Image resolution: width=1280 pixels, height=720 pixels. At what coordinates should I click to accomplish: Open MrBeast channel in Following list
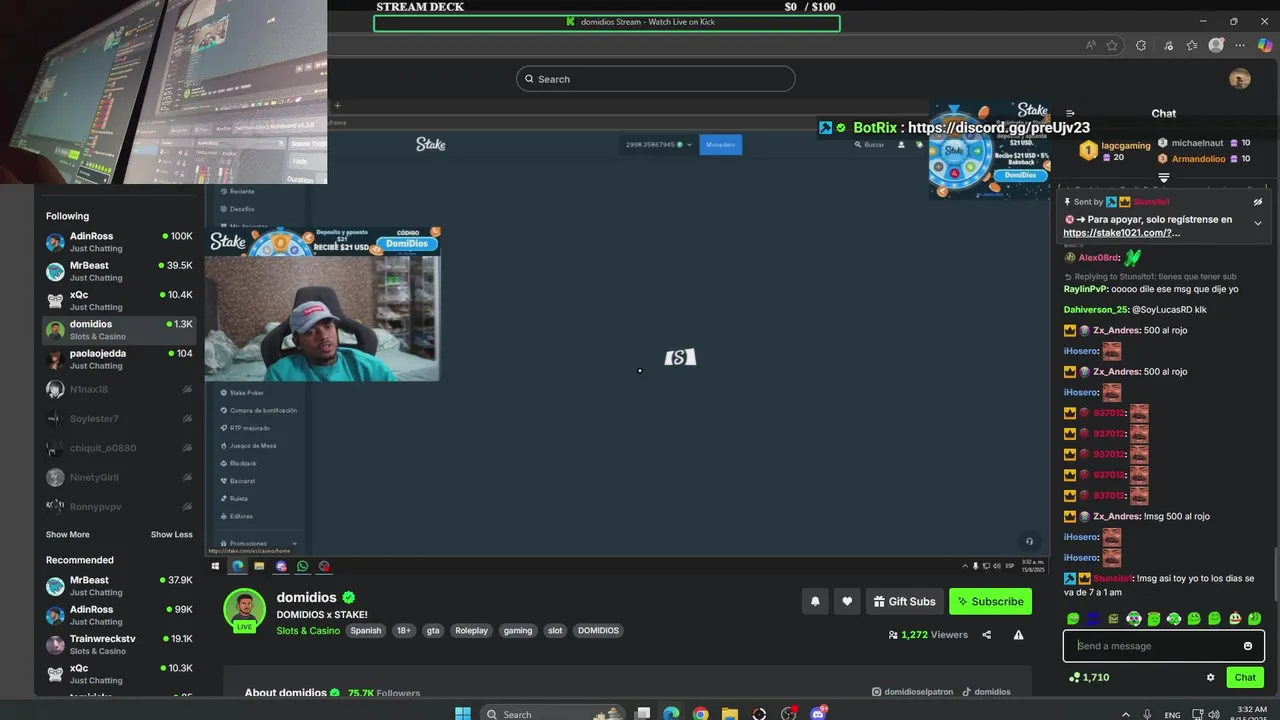(x=118, y=271)
